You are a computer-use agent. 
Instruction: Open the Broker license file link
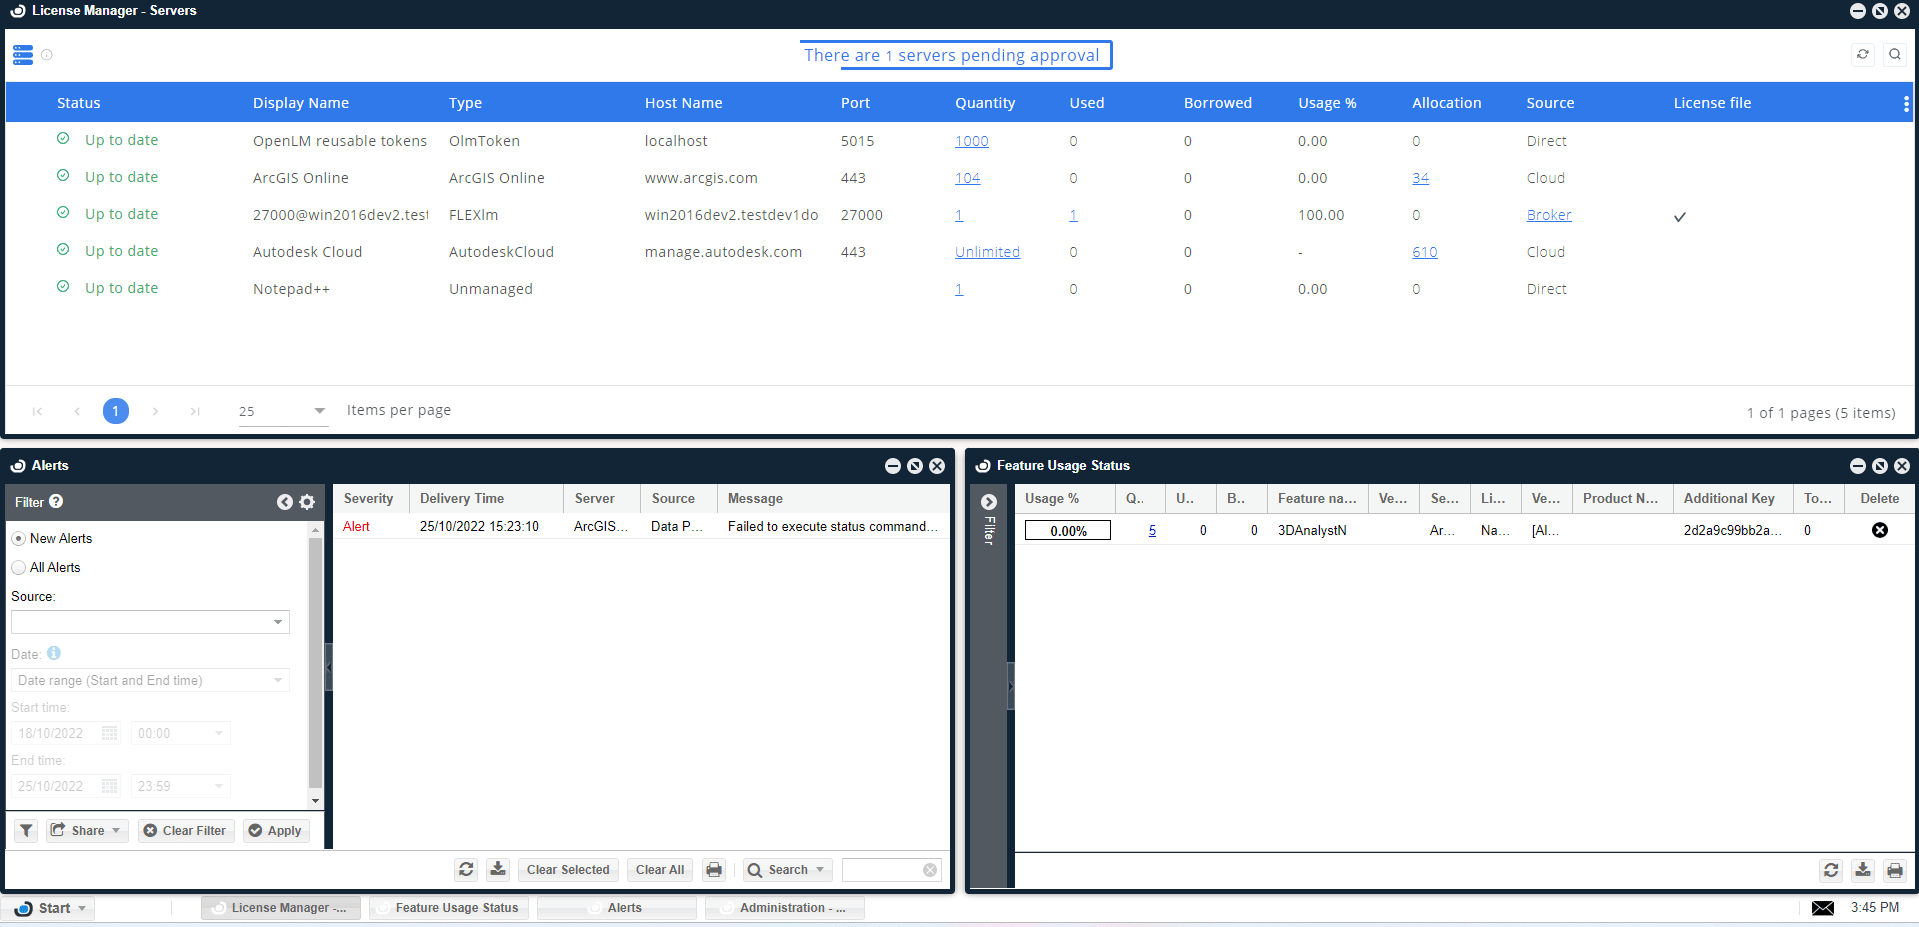[1548, 214]
